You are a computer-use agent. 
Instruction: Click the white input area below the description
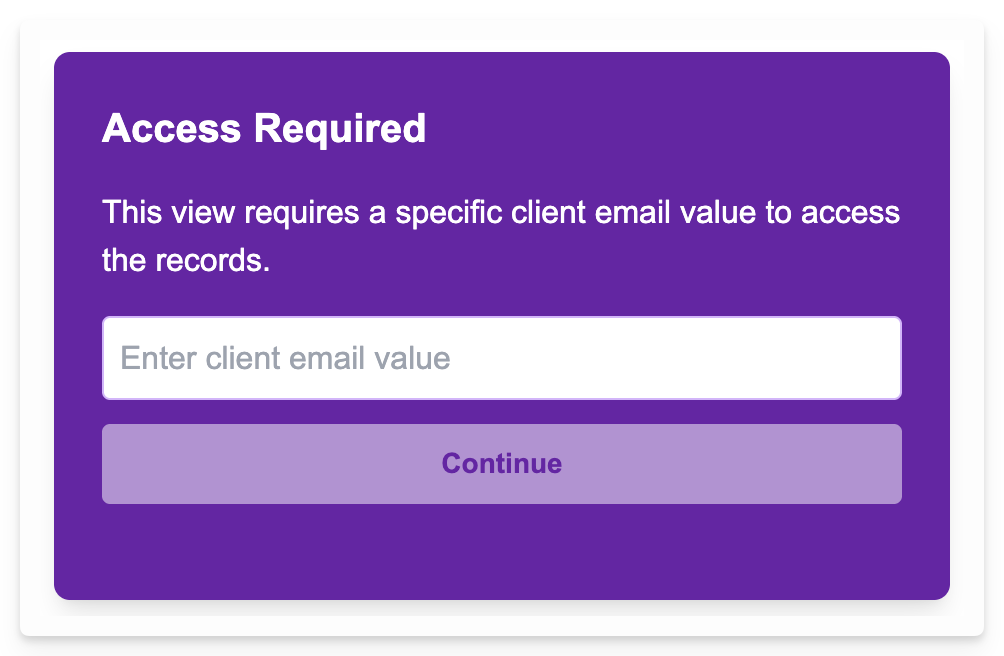(x=500, y=358)
